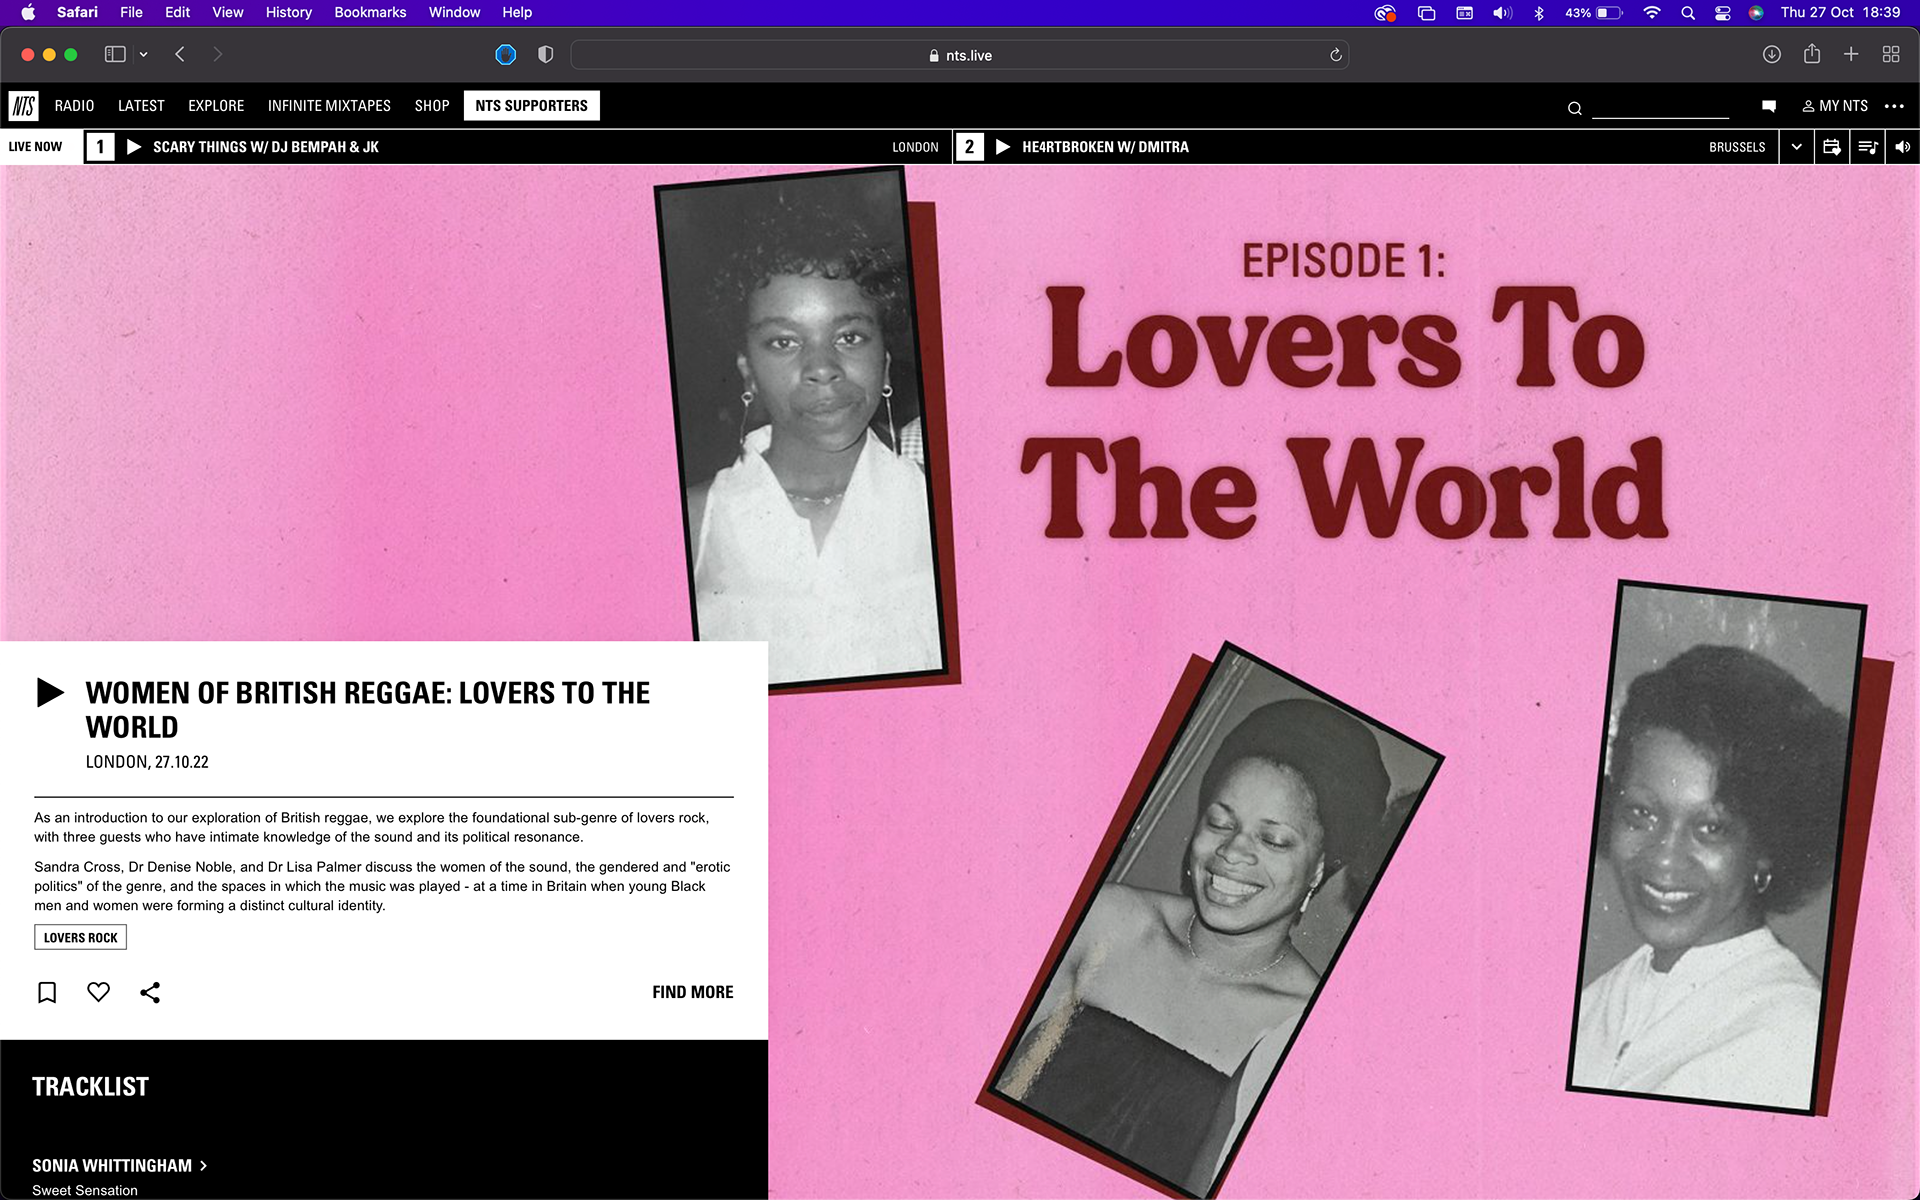Bookmark this episode with the bookmark icon
Image resolution: width=1920 pixels, height=1200 pixels.
coord(47,992)
